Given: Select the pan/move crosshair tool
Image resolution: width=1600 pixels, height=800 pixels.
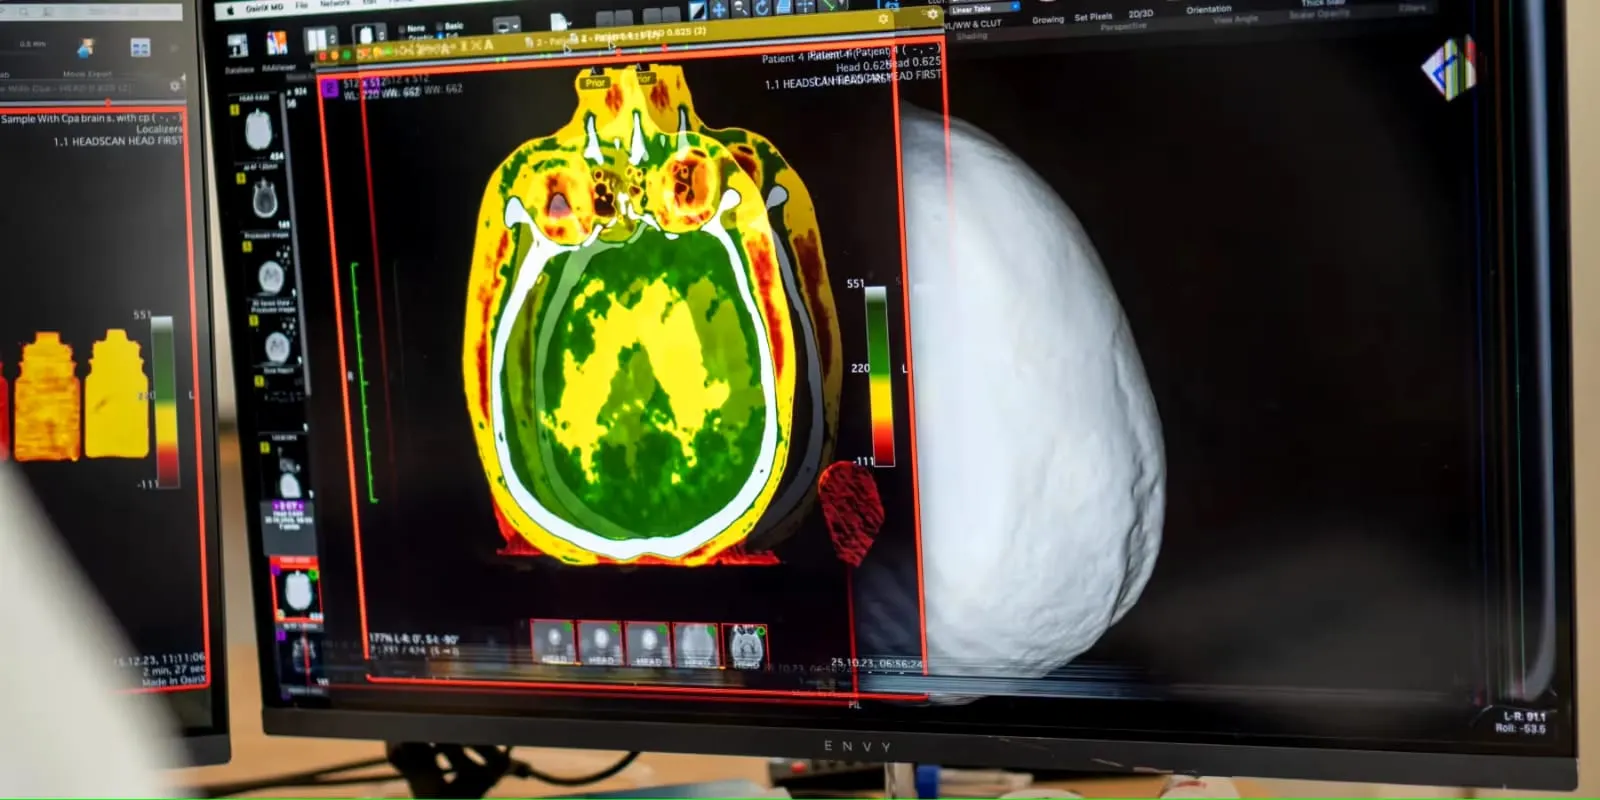Looking at the screenshot, I should (719, 9).
